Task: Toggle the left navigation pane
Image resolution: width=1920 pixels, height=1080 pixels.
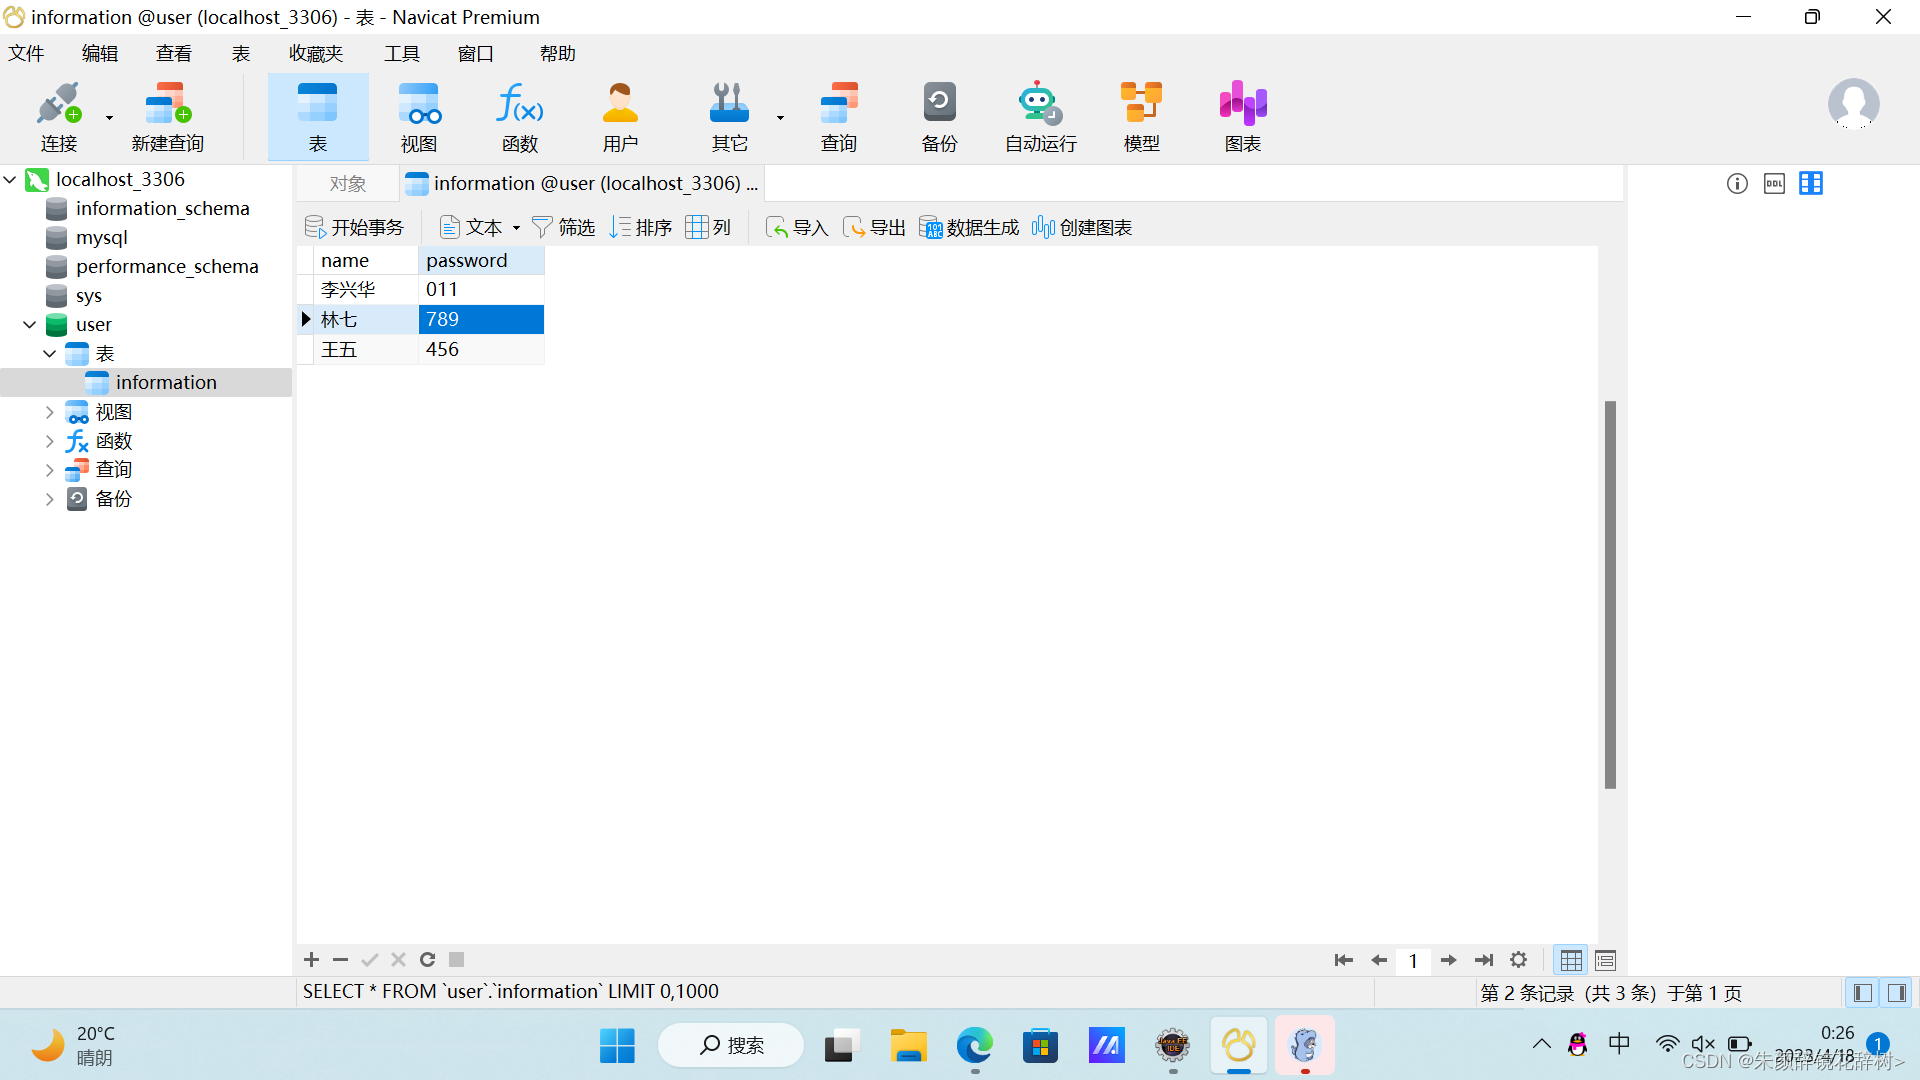Action: click(1862, 993)
